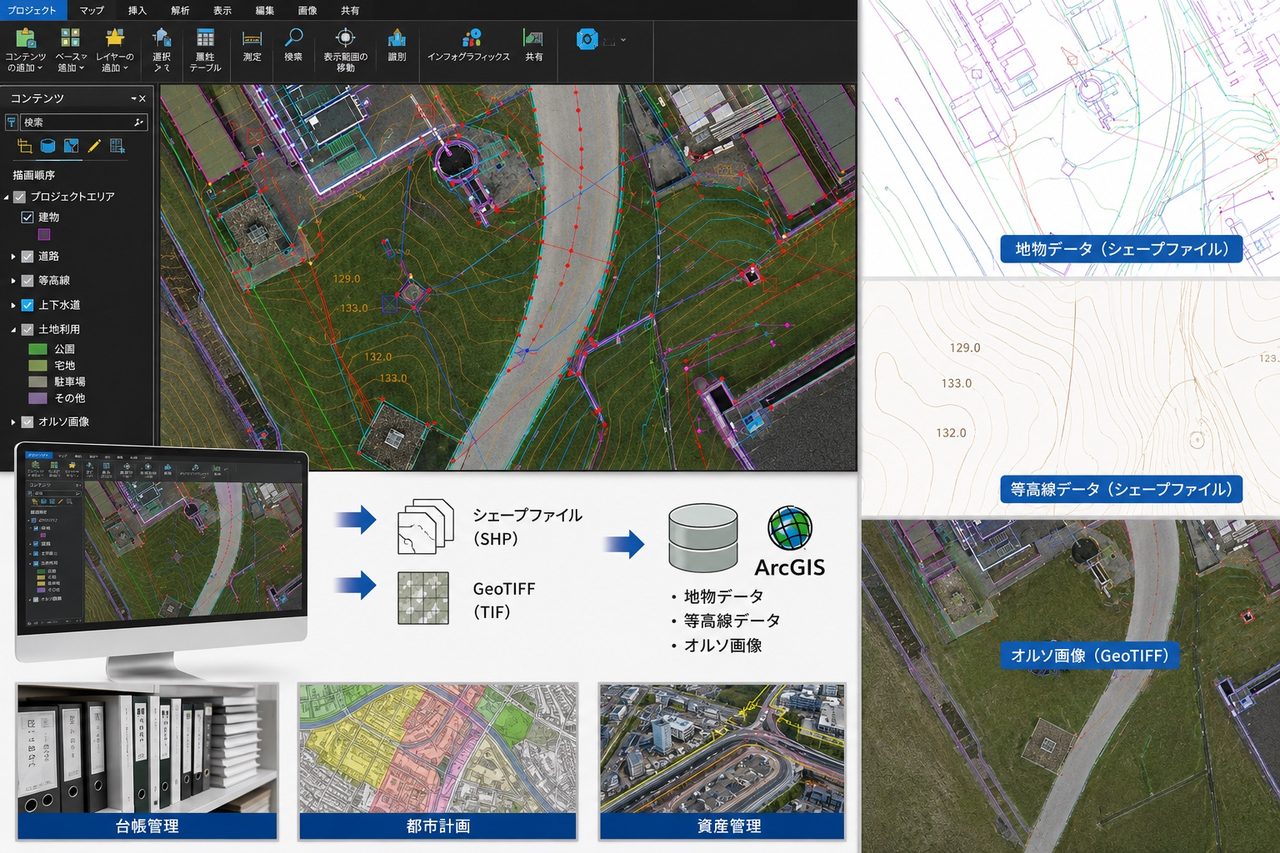Open the 挿入 ribbon tab
This screenshot has width=1280, height=853.
coord(137,10)
